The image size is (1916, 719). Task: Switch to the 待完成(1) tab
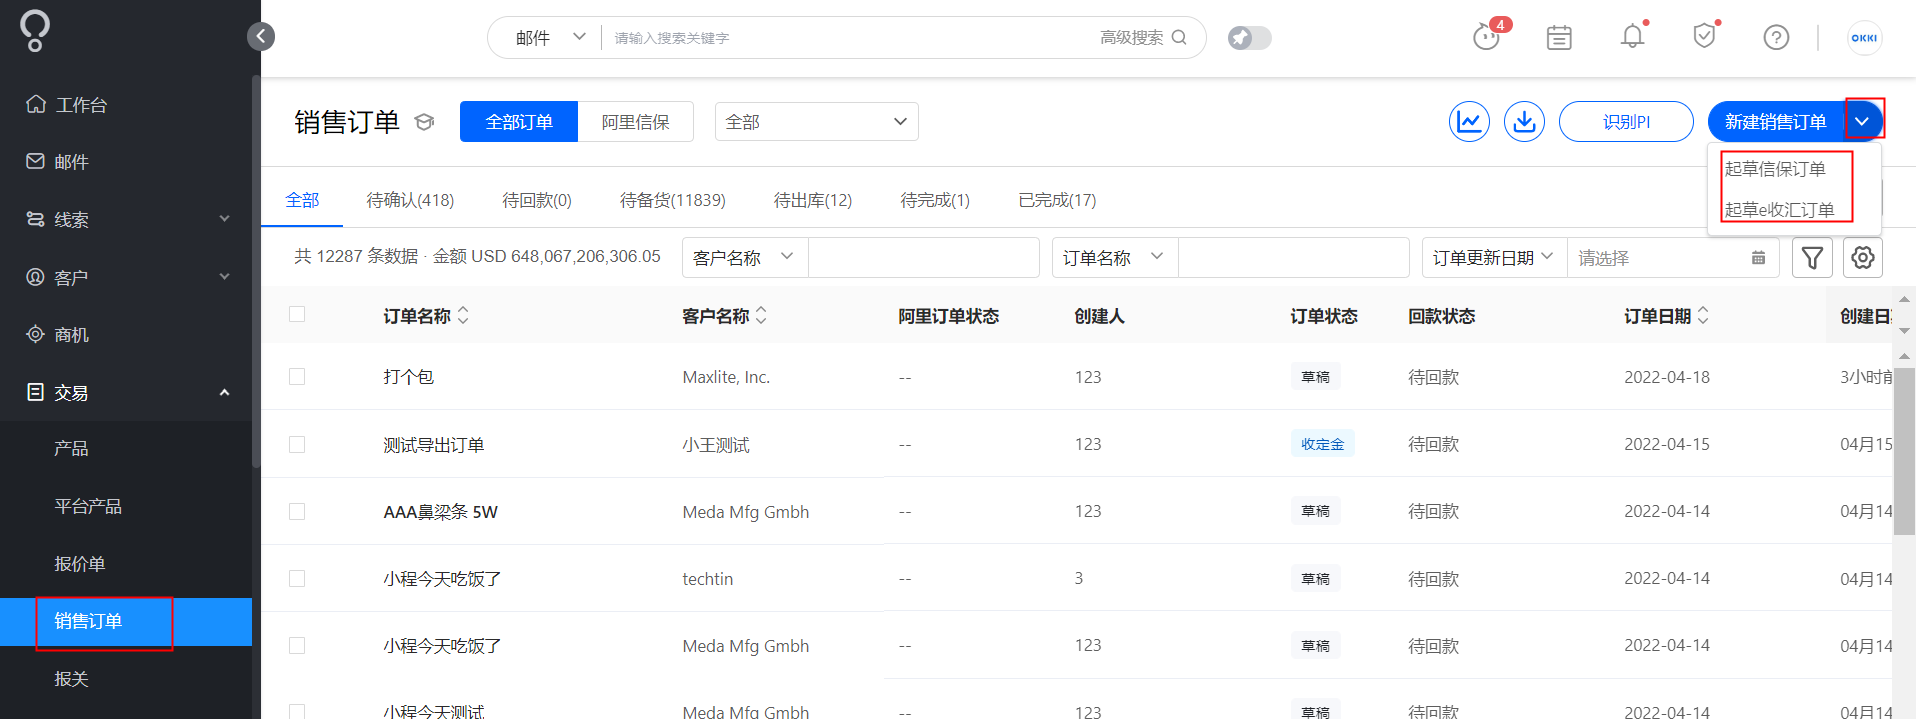coord(935,200)
